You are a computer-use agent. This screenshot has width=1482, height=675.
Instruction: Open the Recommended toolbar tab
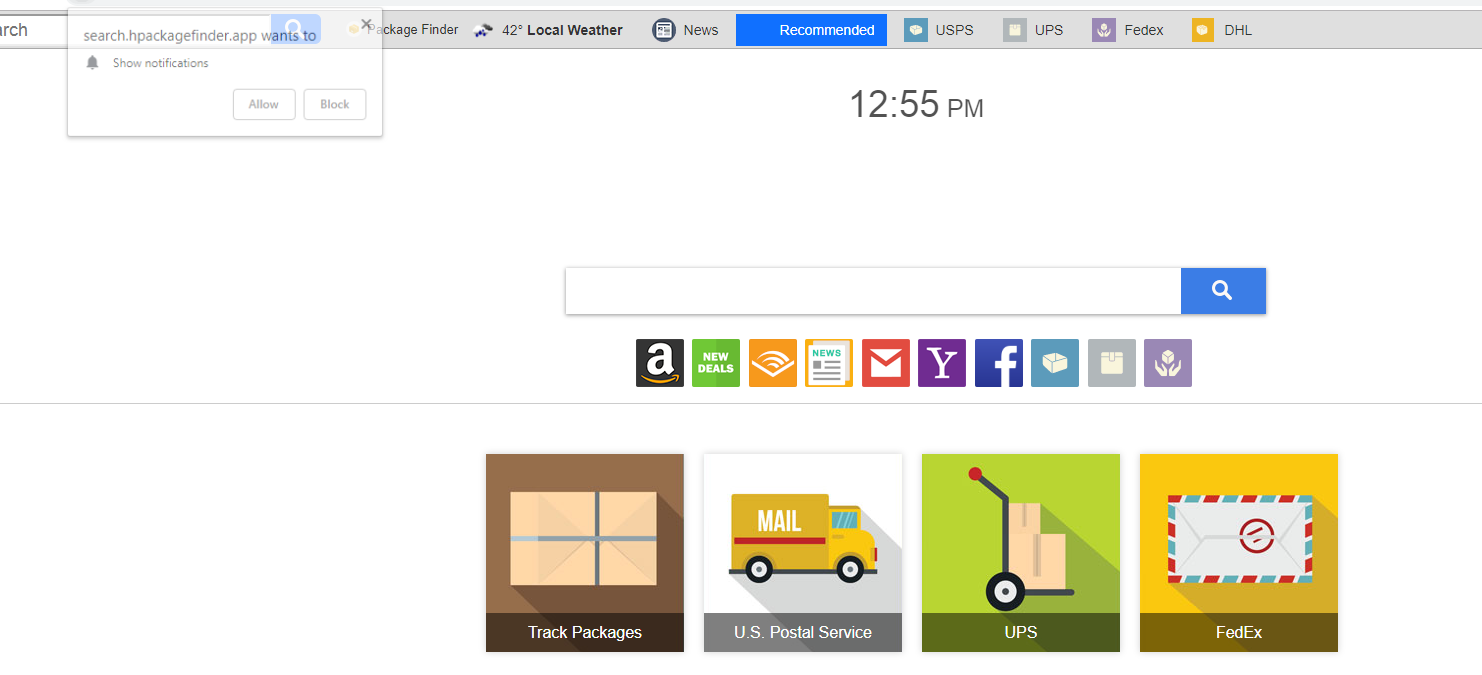[x=811, y=30]
